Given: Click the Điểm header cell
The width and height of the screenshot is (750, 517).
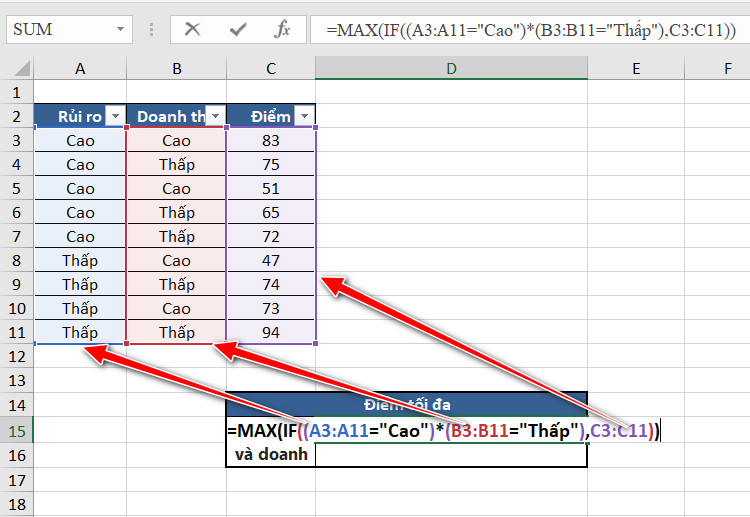Looking at the screenshot, I should point(271,116).
